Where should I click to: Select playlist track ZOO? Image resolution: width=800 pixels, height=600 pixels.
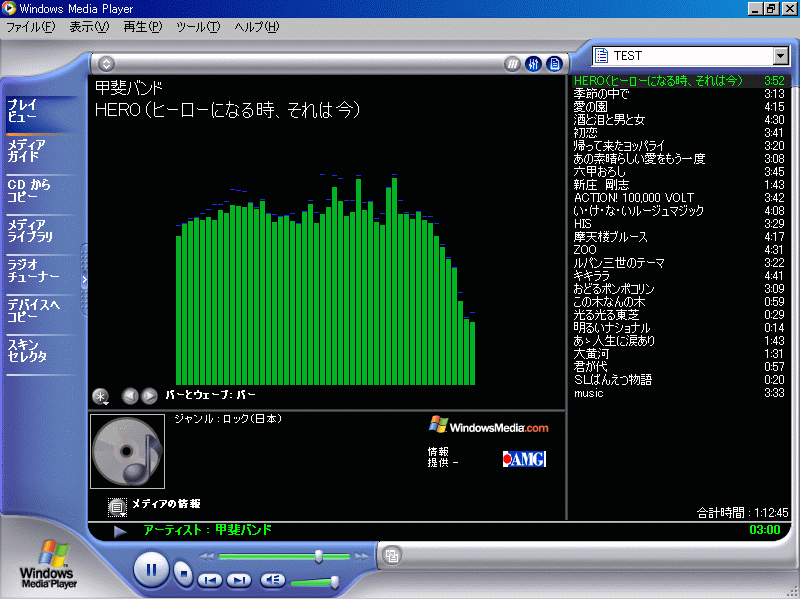(x=679, y=250)
